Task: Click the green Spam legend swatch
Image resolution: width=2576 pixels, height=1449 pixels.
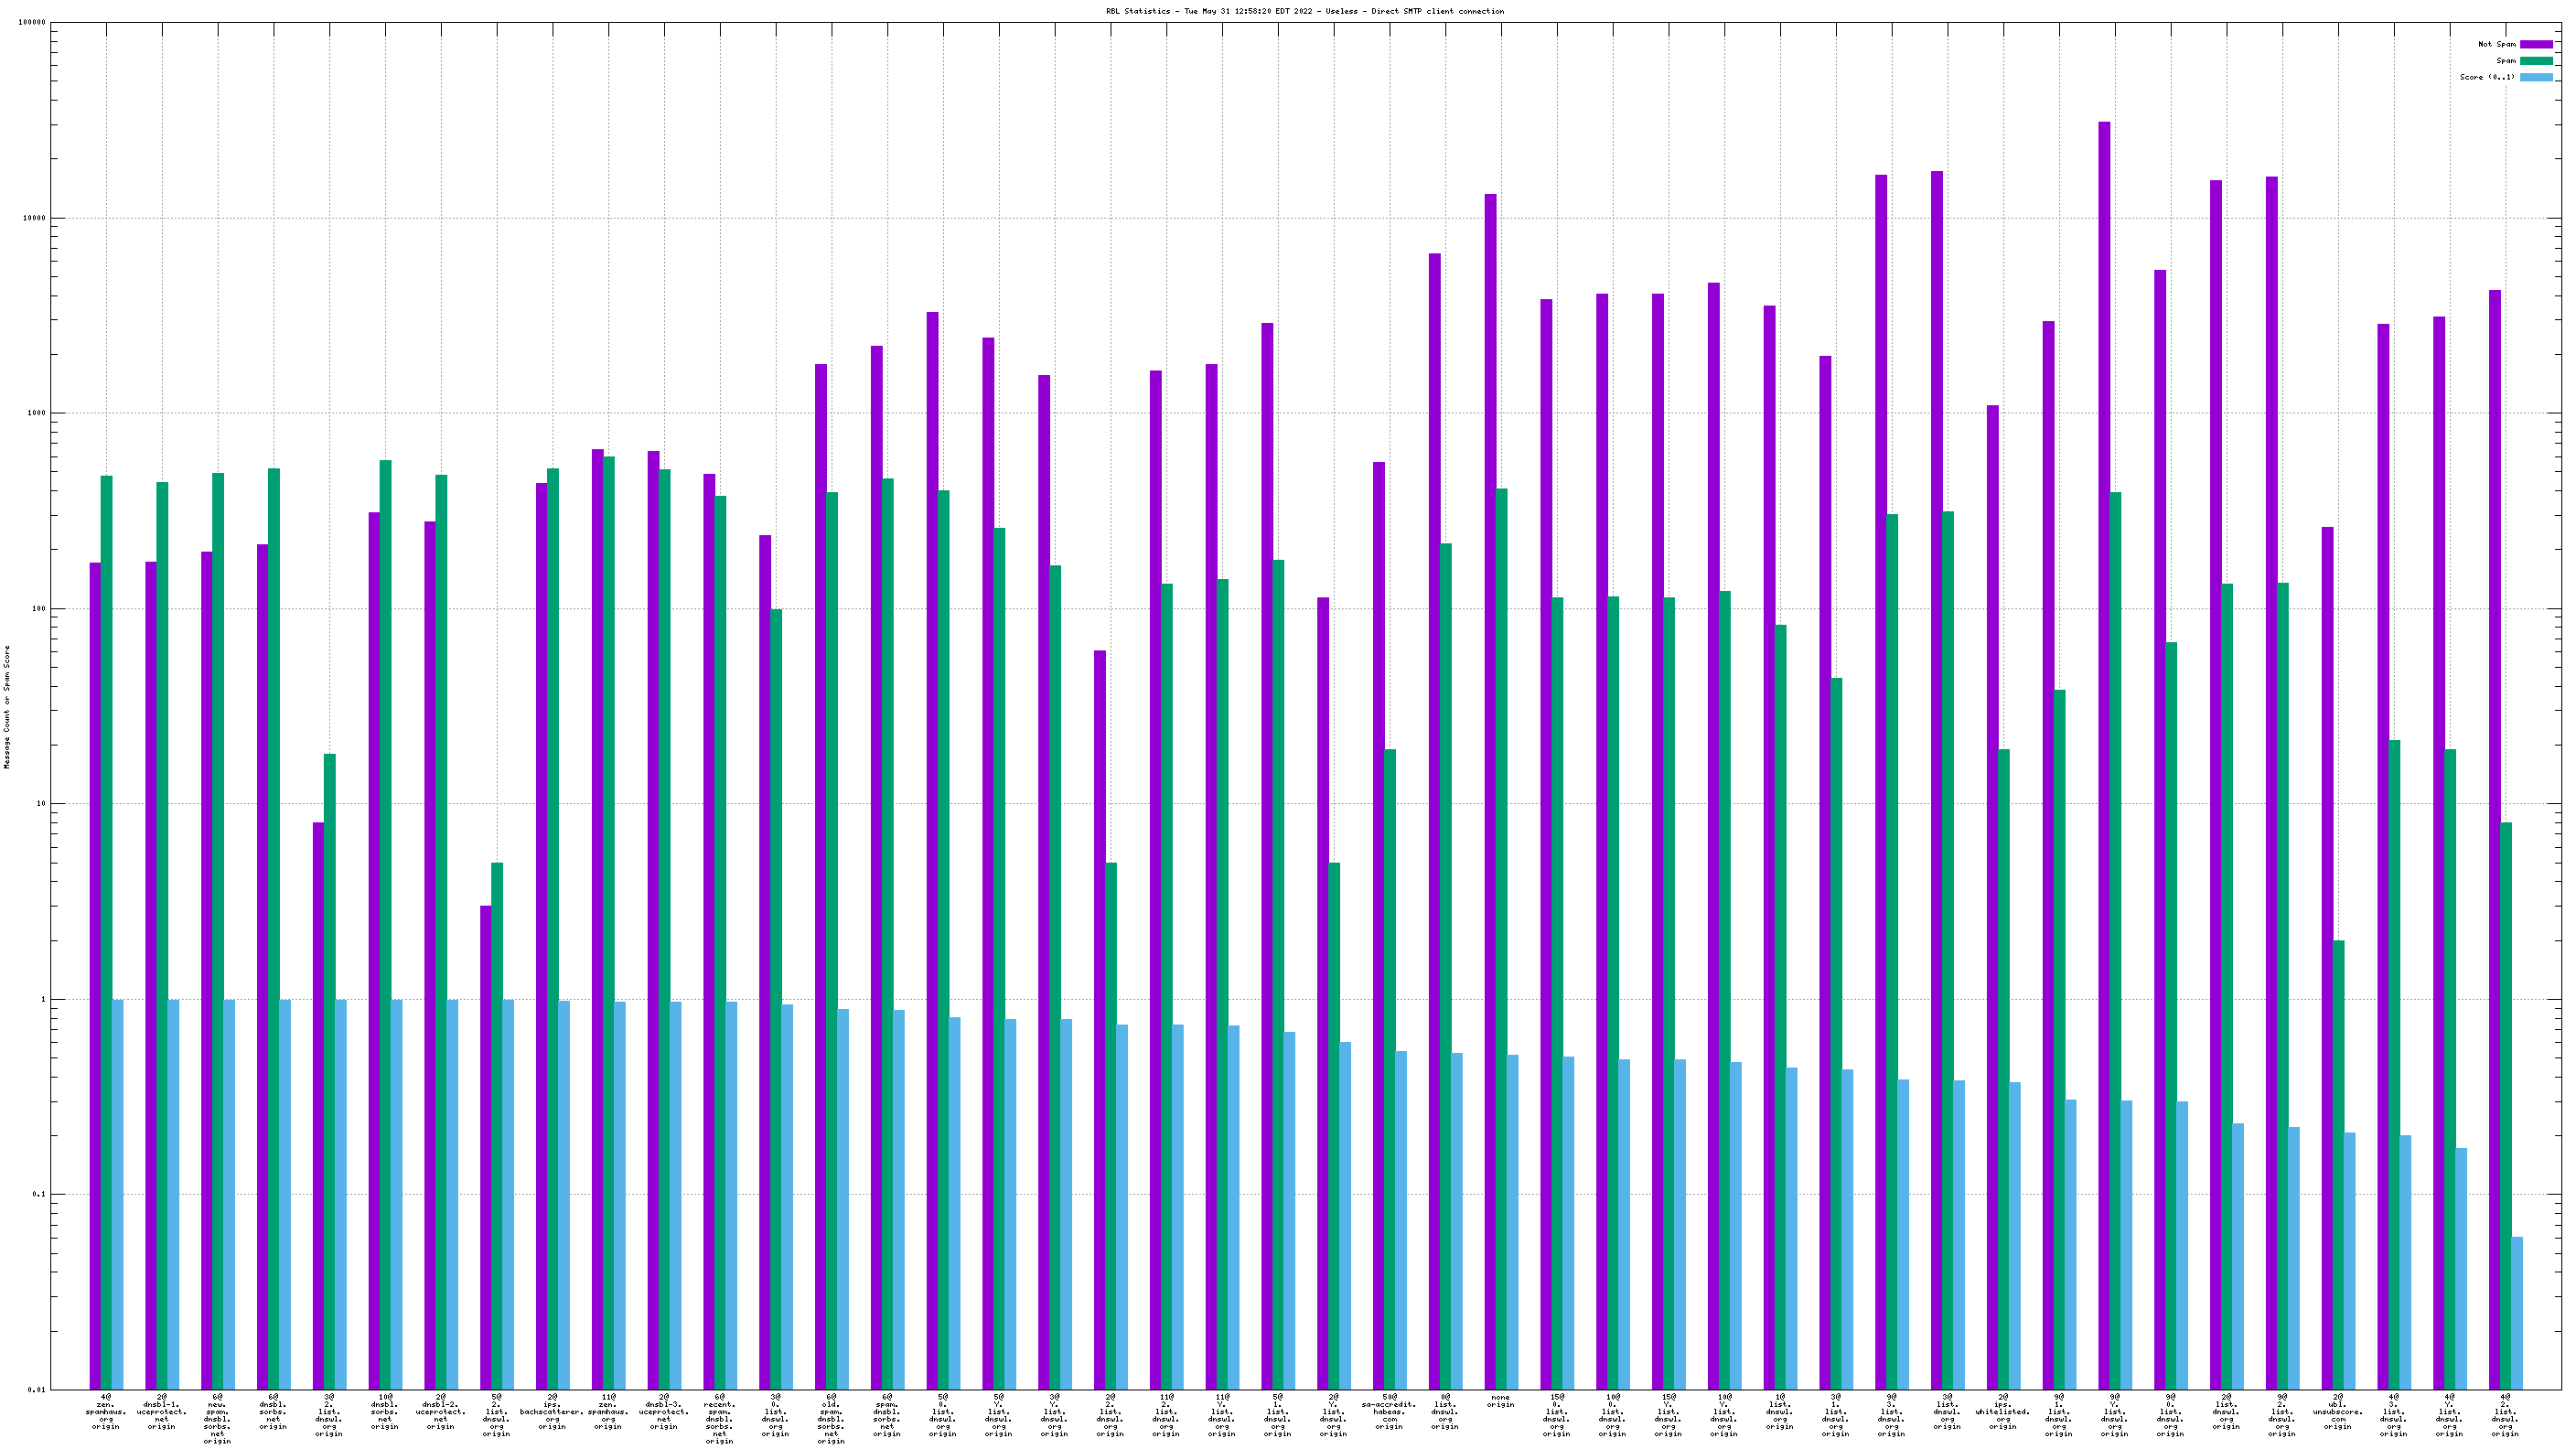Action: coord(2535,61)
